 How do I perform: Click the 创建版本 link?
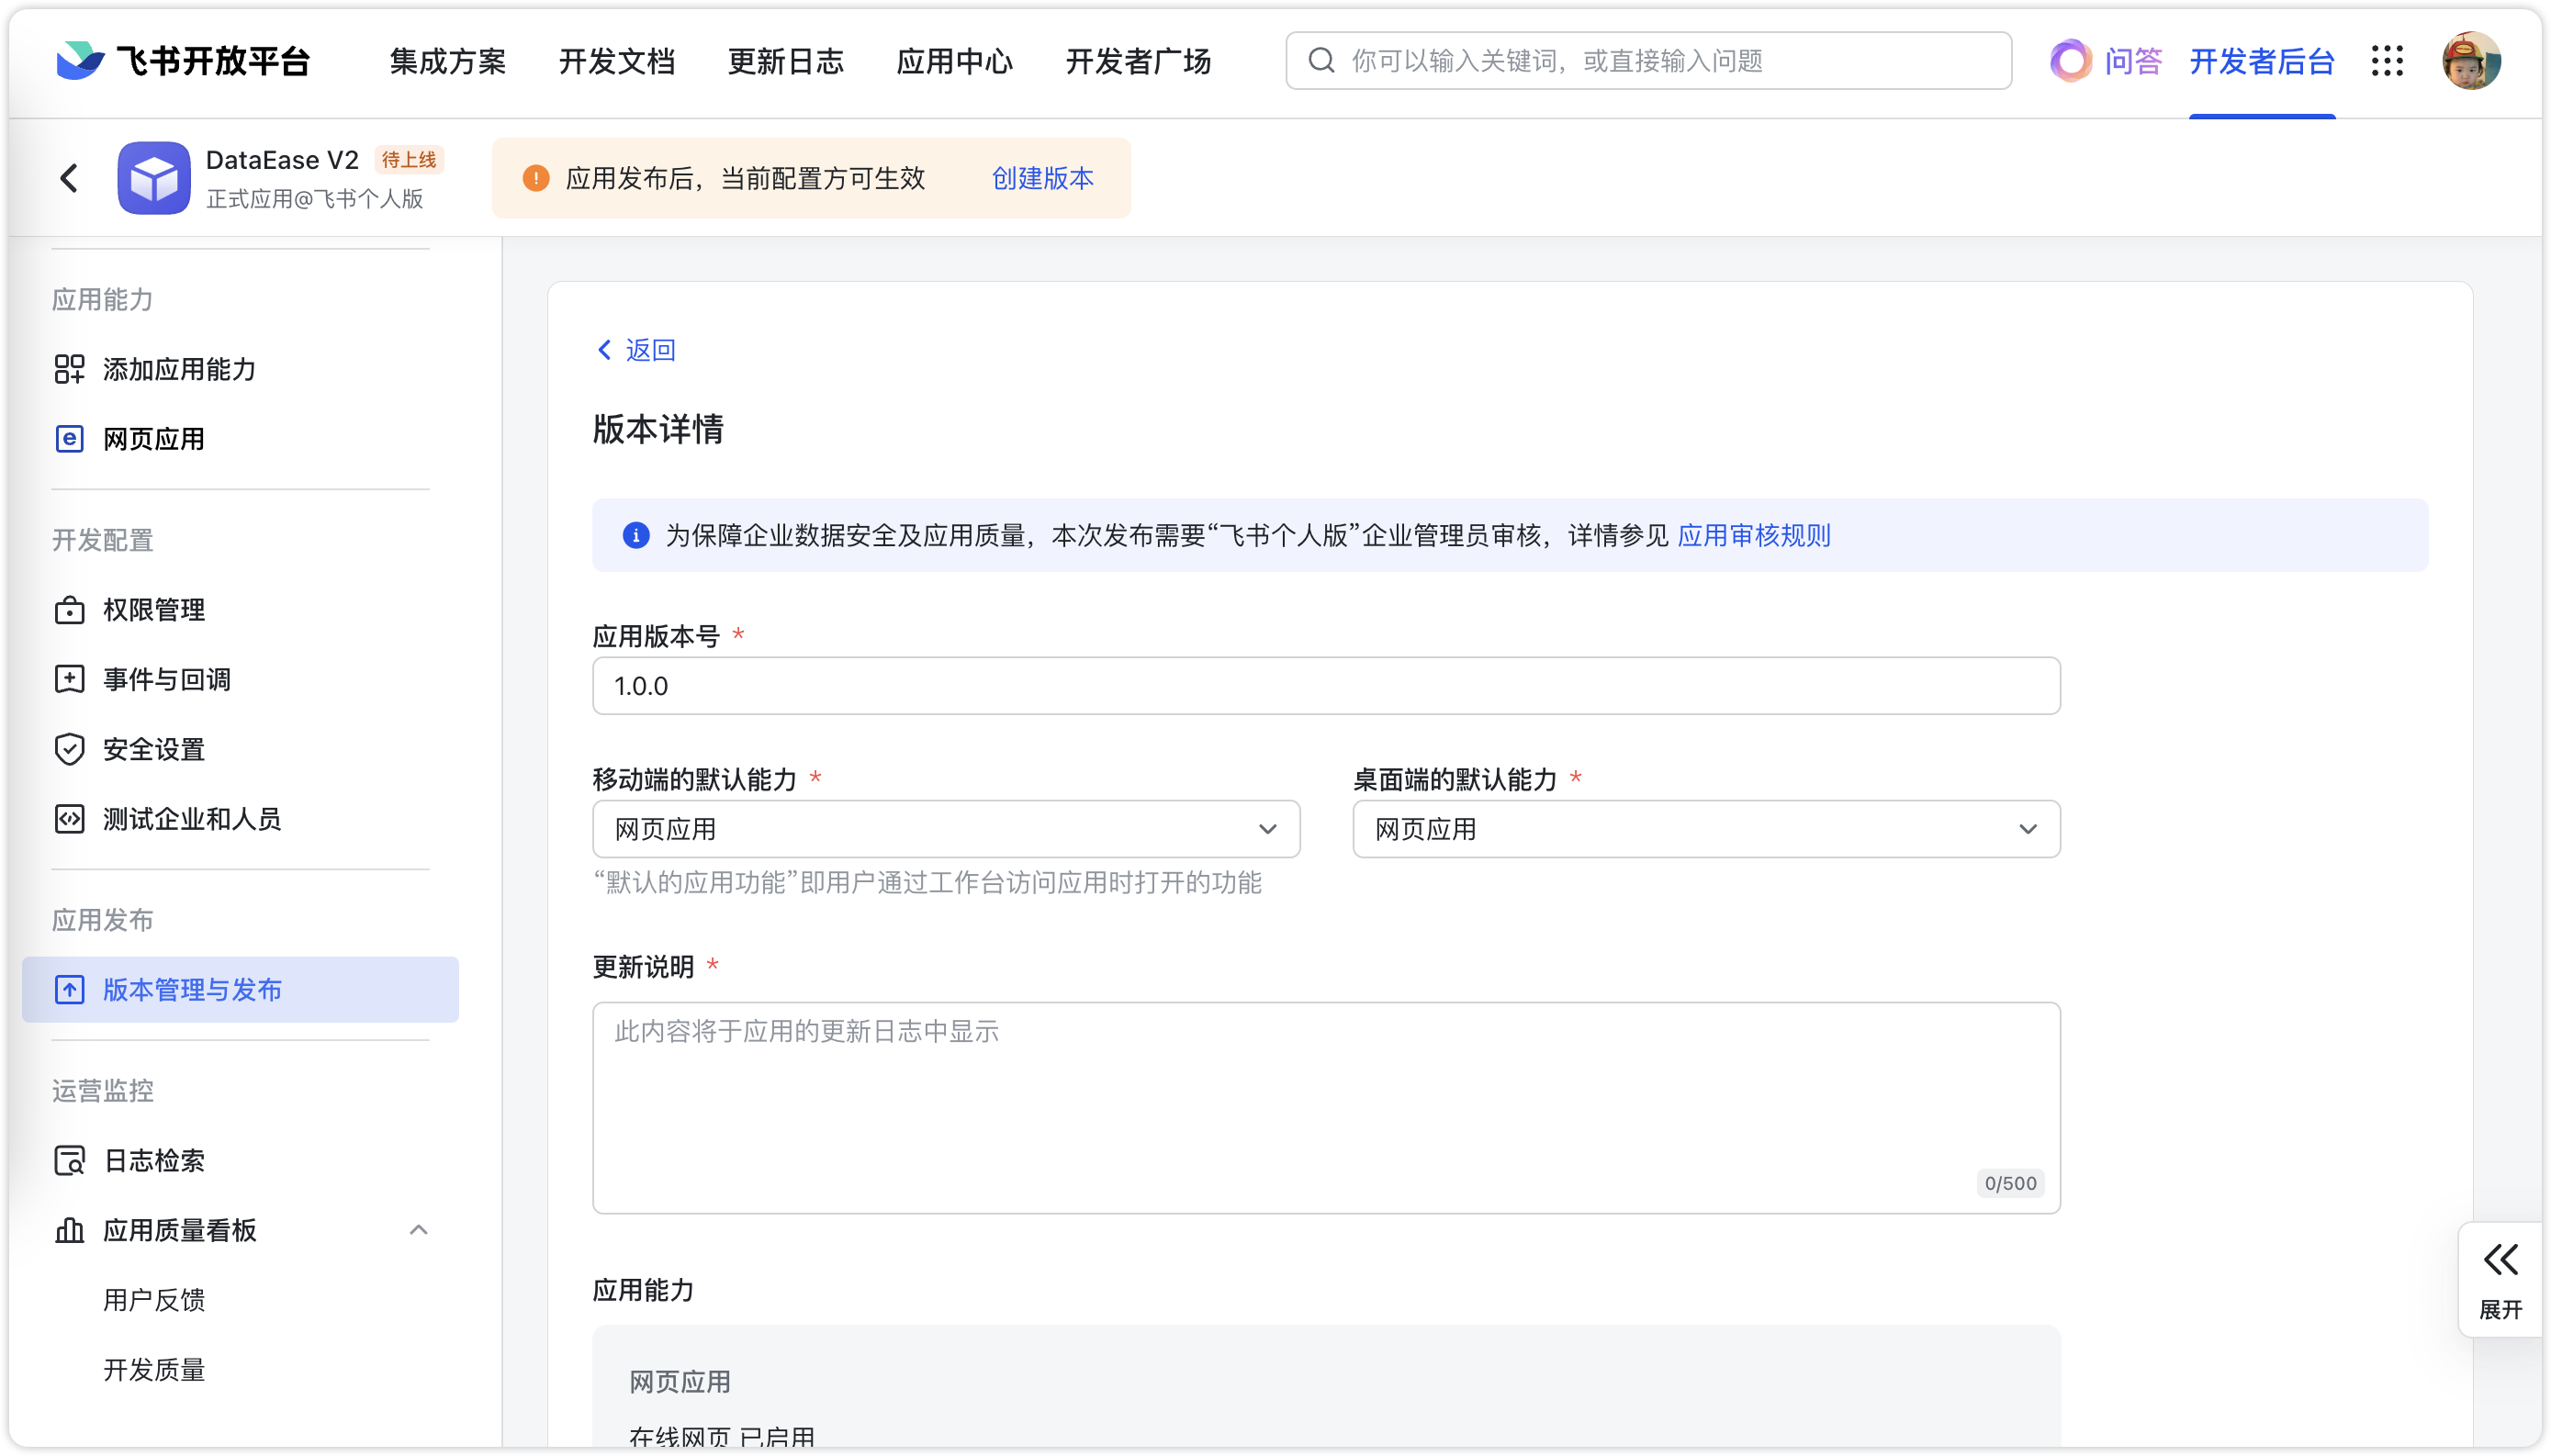coord(1043,178)
